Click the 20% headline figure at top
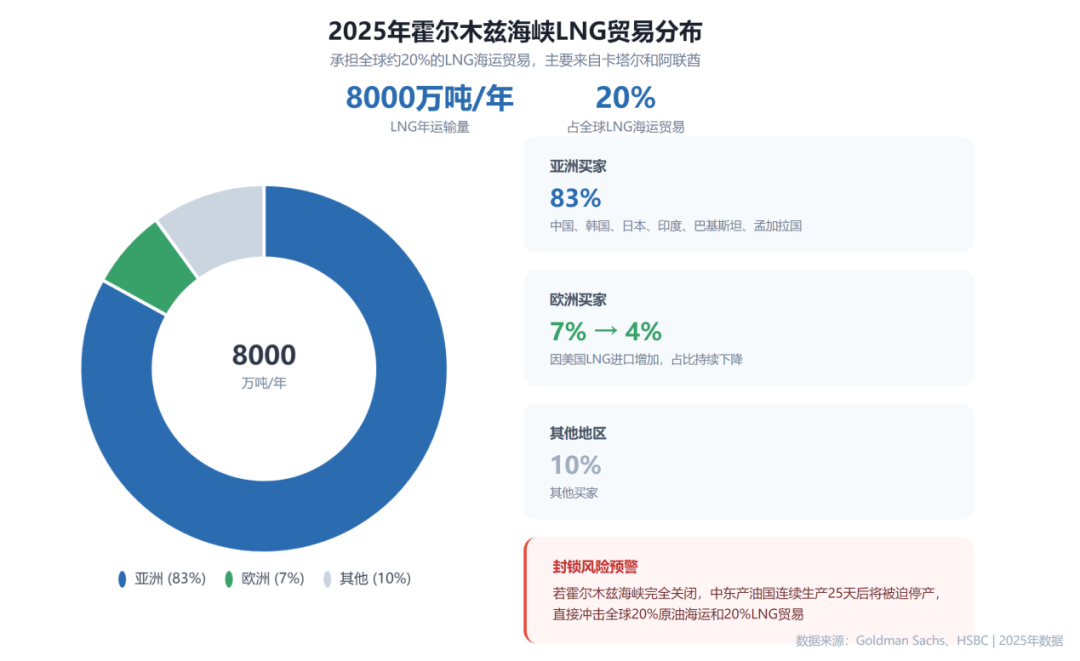Image resolution: width=1080 pixels, height=661 pixels. pyautogui.click(x=625, y=98)
